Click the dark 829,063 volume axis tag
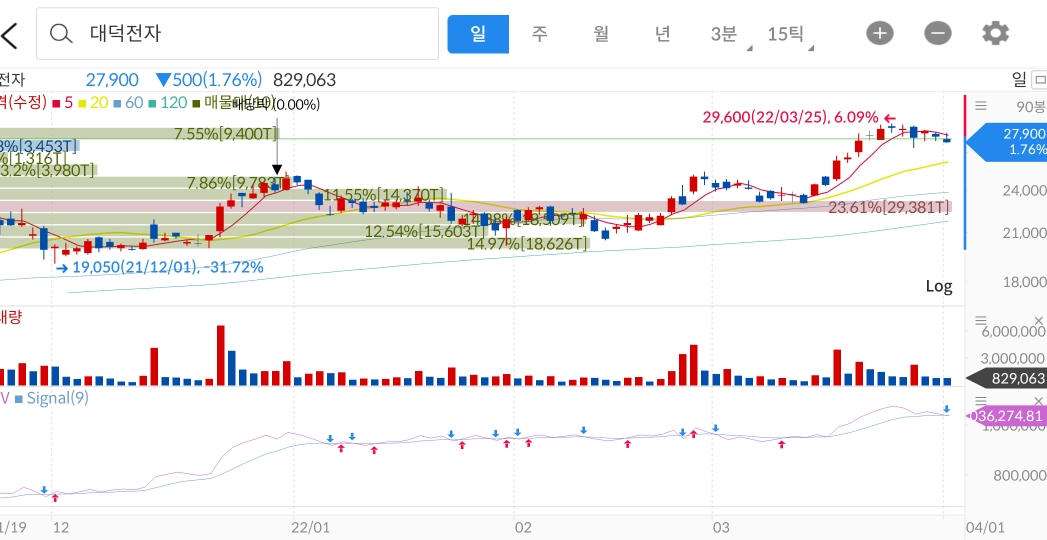 (1007, 378)
